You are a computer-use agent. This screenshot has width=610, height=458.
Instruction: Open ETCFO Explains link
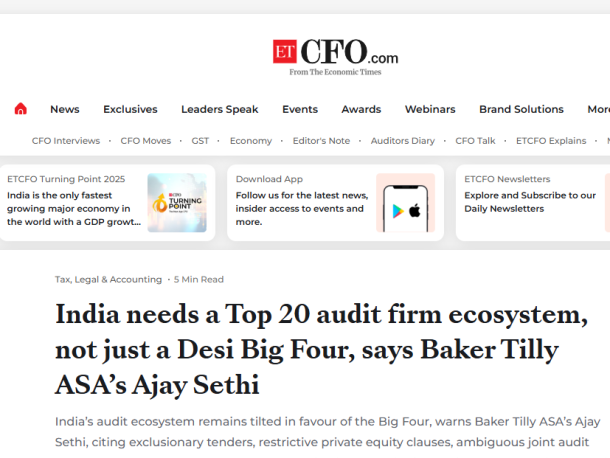pos(551,141)
